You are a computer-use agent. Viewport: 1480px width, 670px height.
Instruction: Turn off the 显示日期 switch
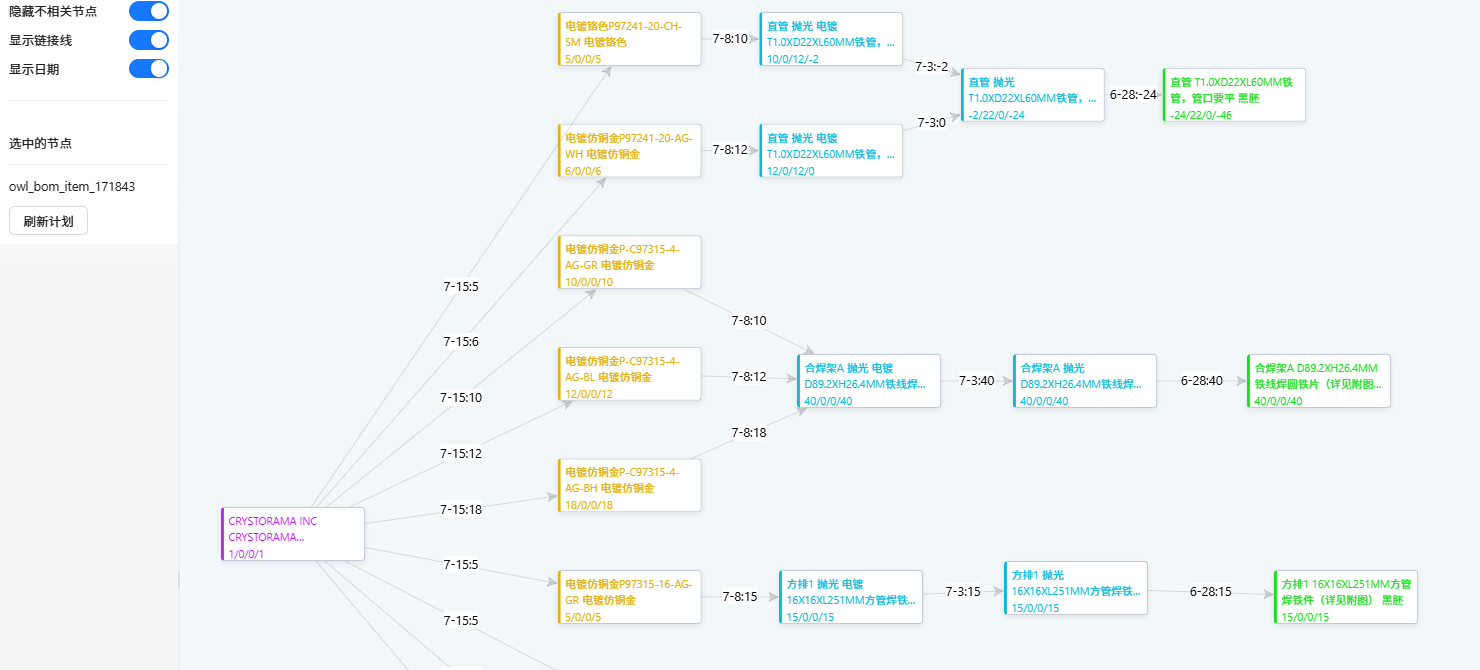point(149,69)
